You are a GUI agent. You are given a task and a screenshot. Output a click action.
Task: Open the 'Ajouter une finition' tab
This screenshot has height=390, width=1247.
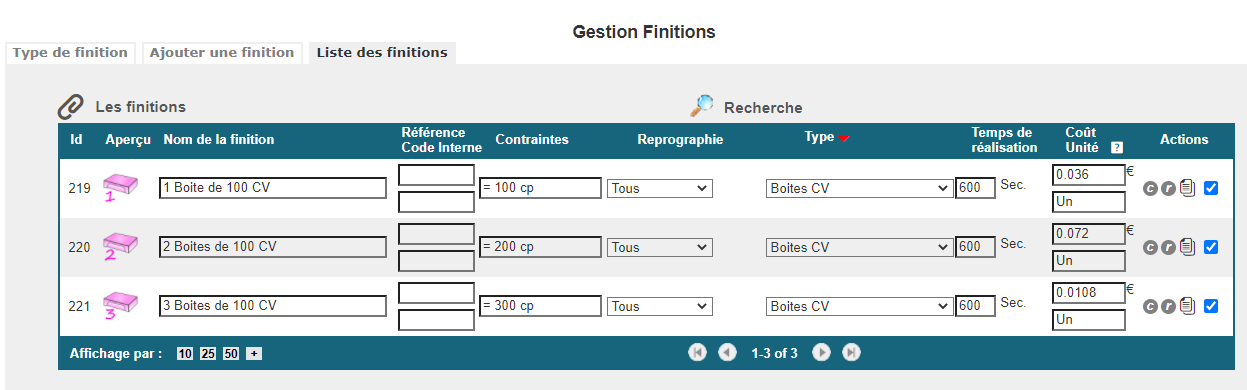click(222, 52)
